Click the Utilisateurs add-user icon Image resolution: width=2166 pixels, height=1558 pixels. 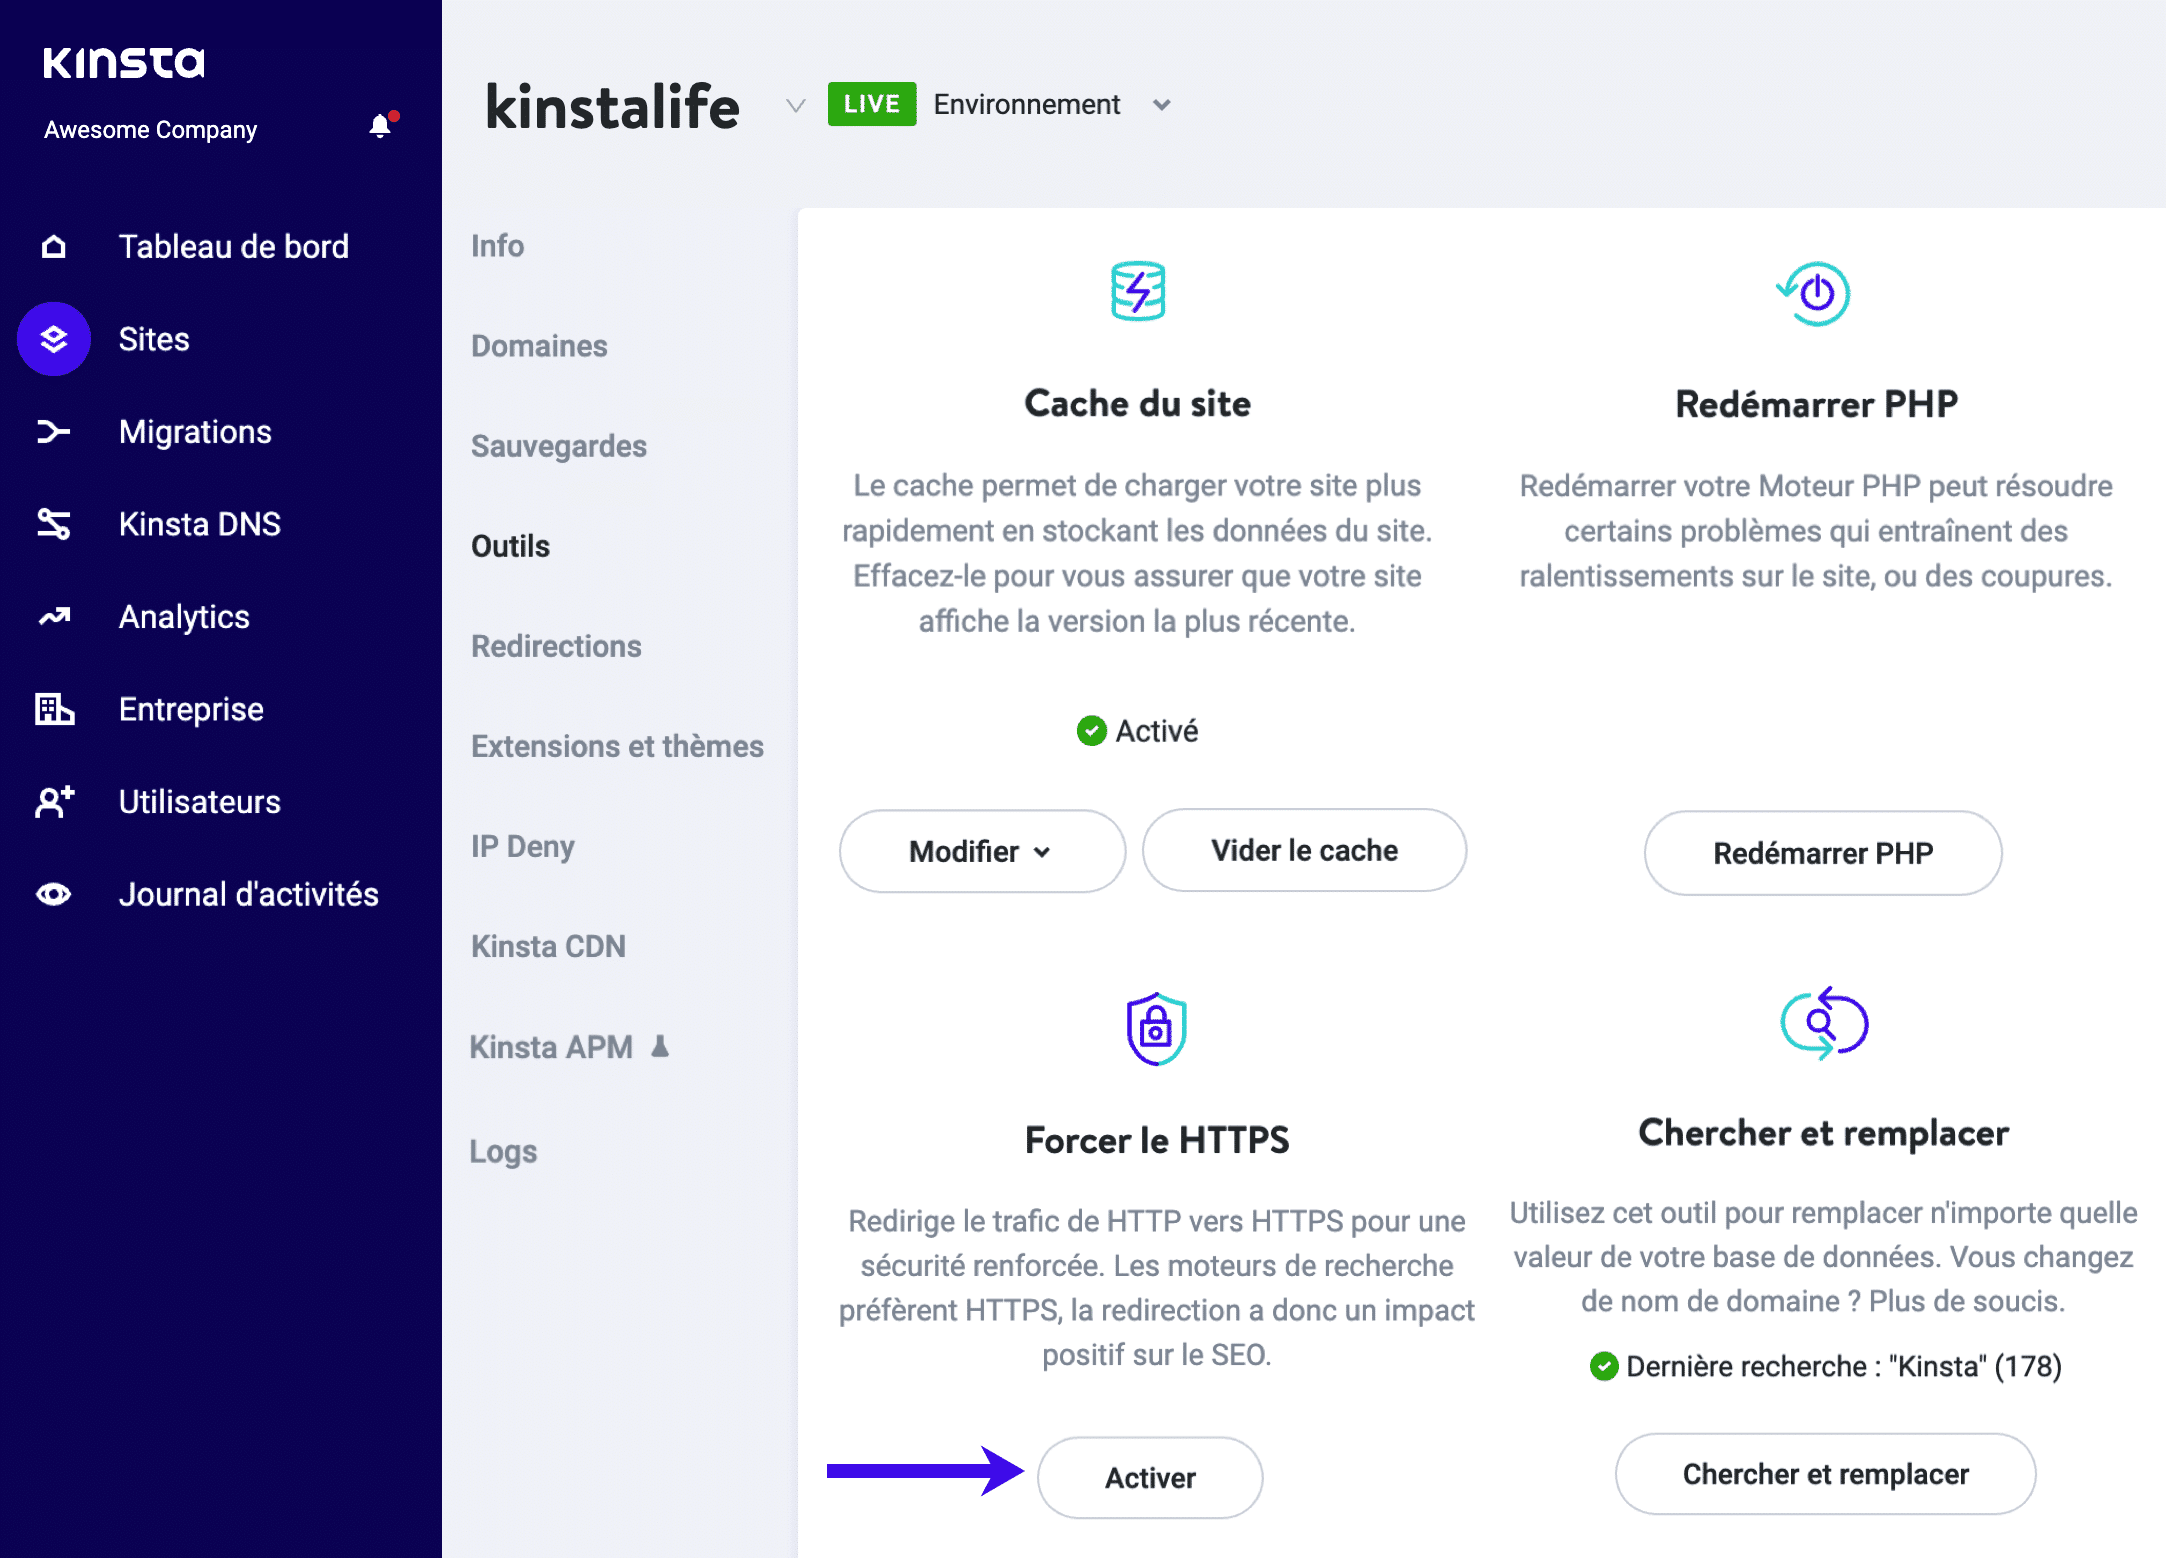[x=54, y=802]
